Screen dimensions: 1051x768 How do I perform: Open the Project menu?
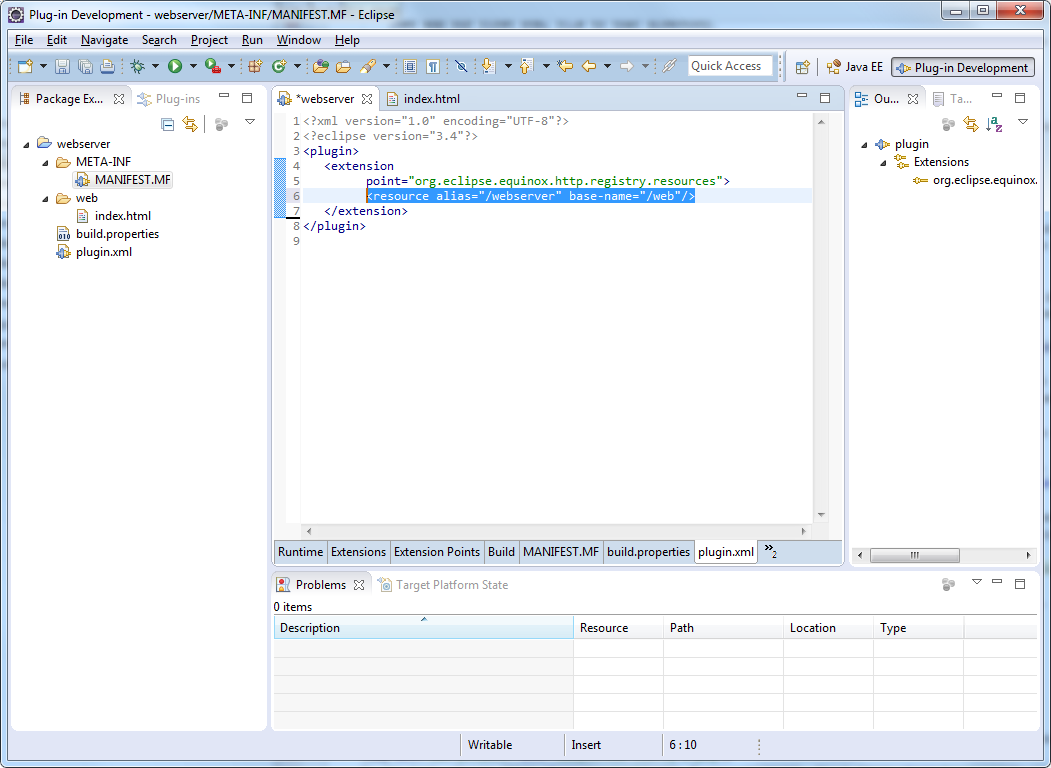[209, 40]
